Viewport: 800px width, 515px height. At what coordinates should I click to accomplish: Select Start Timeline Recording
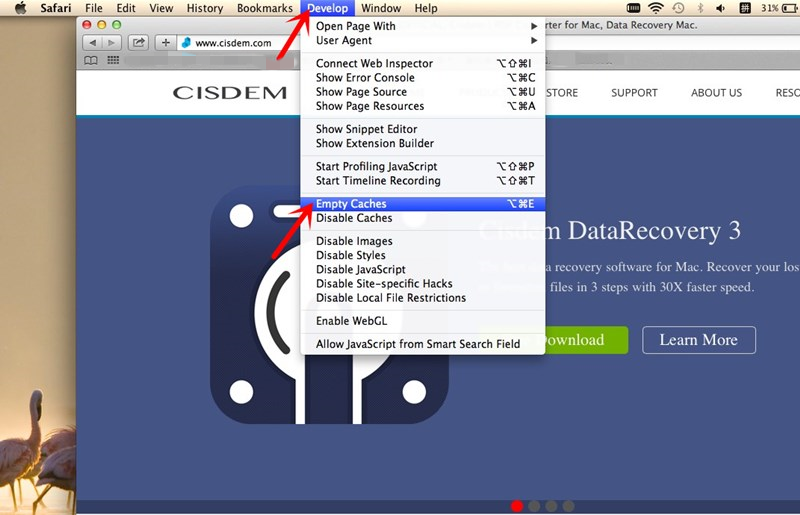(x=423, y=181)
